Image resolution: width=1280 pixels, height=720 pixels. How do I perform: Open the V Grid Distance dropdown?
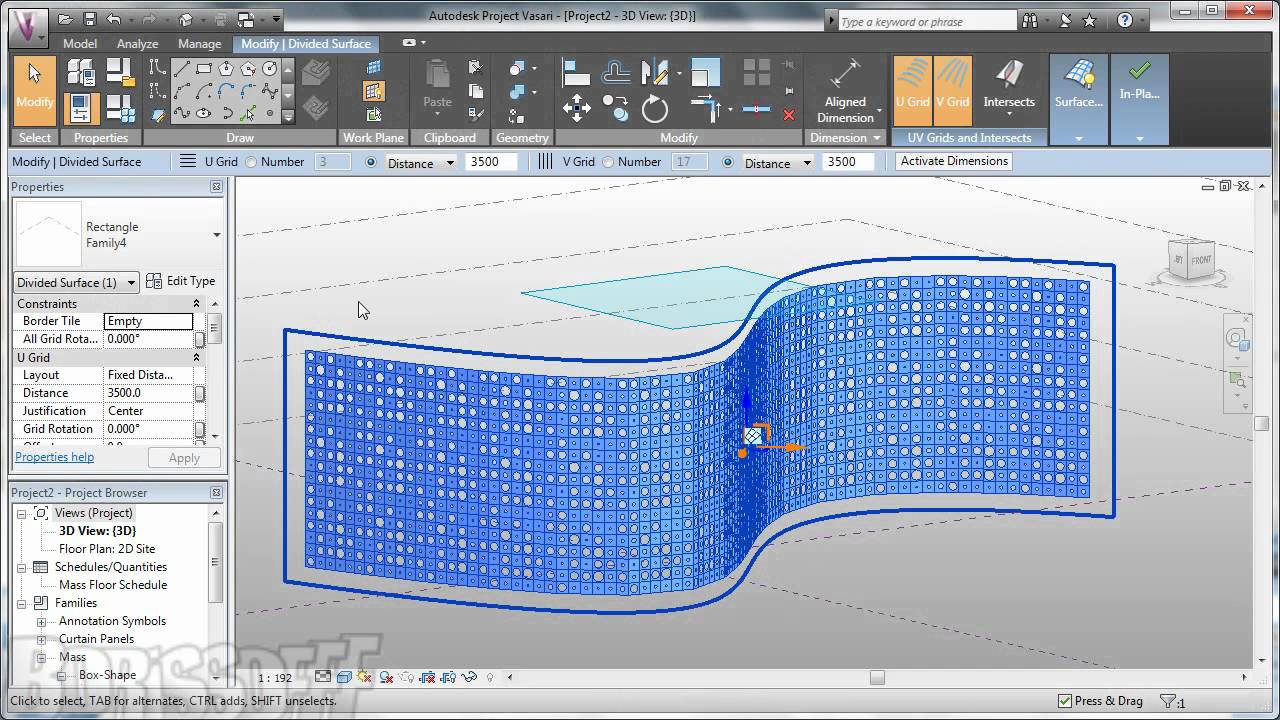[x=777, y=162]
